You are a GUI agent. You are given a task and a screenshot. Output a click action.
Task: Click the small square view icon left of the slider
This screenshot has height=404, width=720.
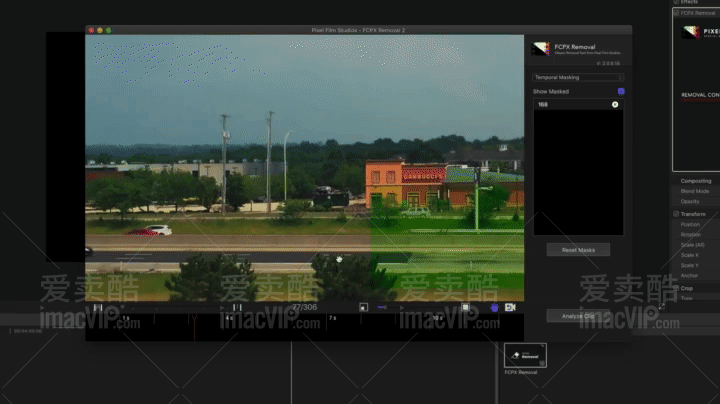pos(363,307)
